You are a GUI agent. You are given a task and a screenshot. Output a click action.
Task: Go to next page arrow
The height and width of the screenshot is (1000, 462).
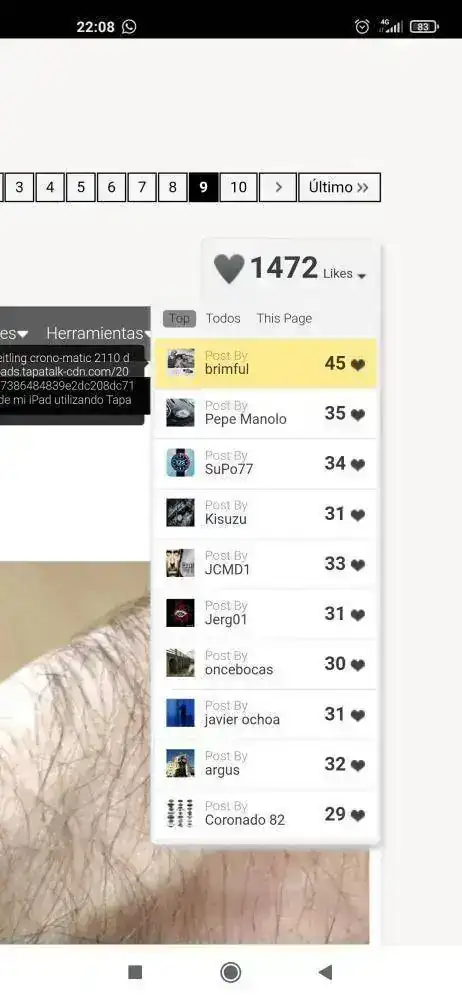click(278, 188)
